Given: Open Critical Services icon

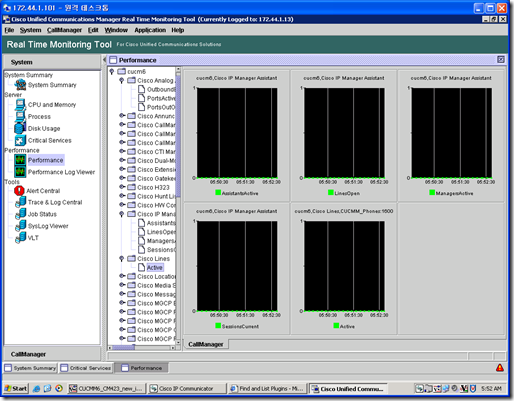Looking at the screenshot, I should click(20, 140).
